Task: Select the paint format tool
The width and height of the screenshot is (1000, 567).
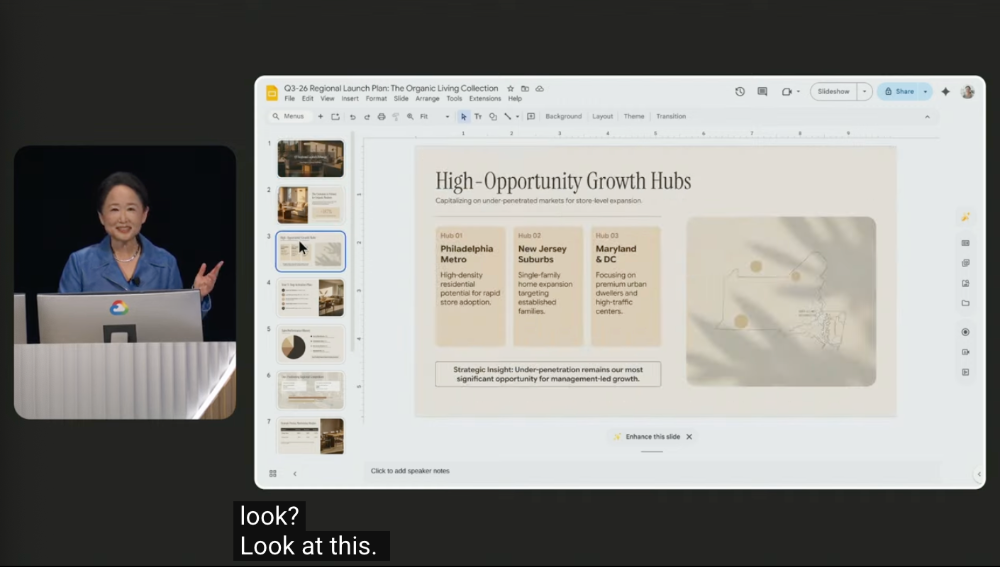Action: [x=395, y=117]
